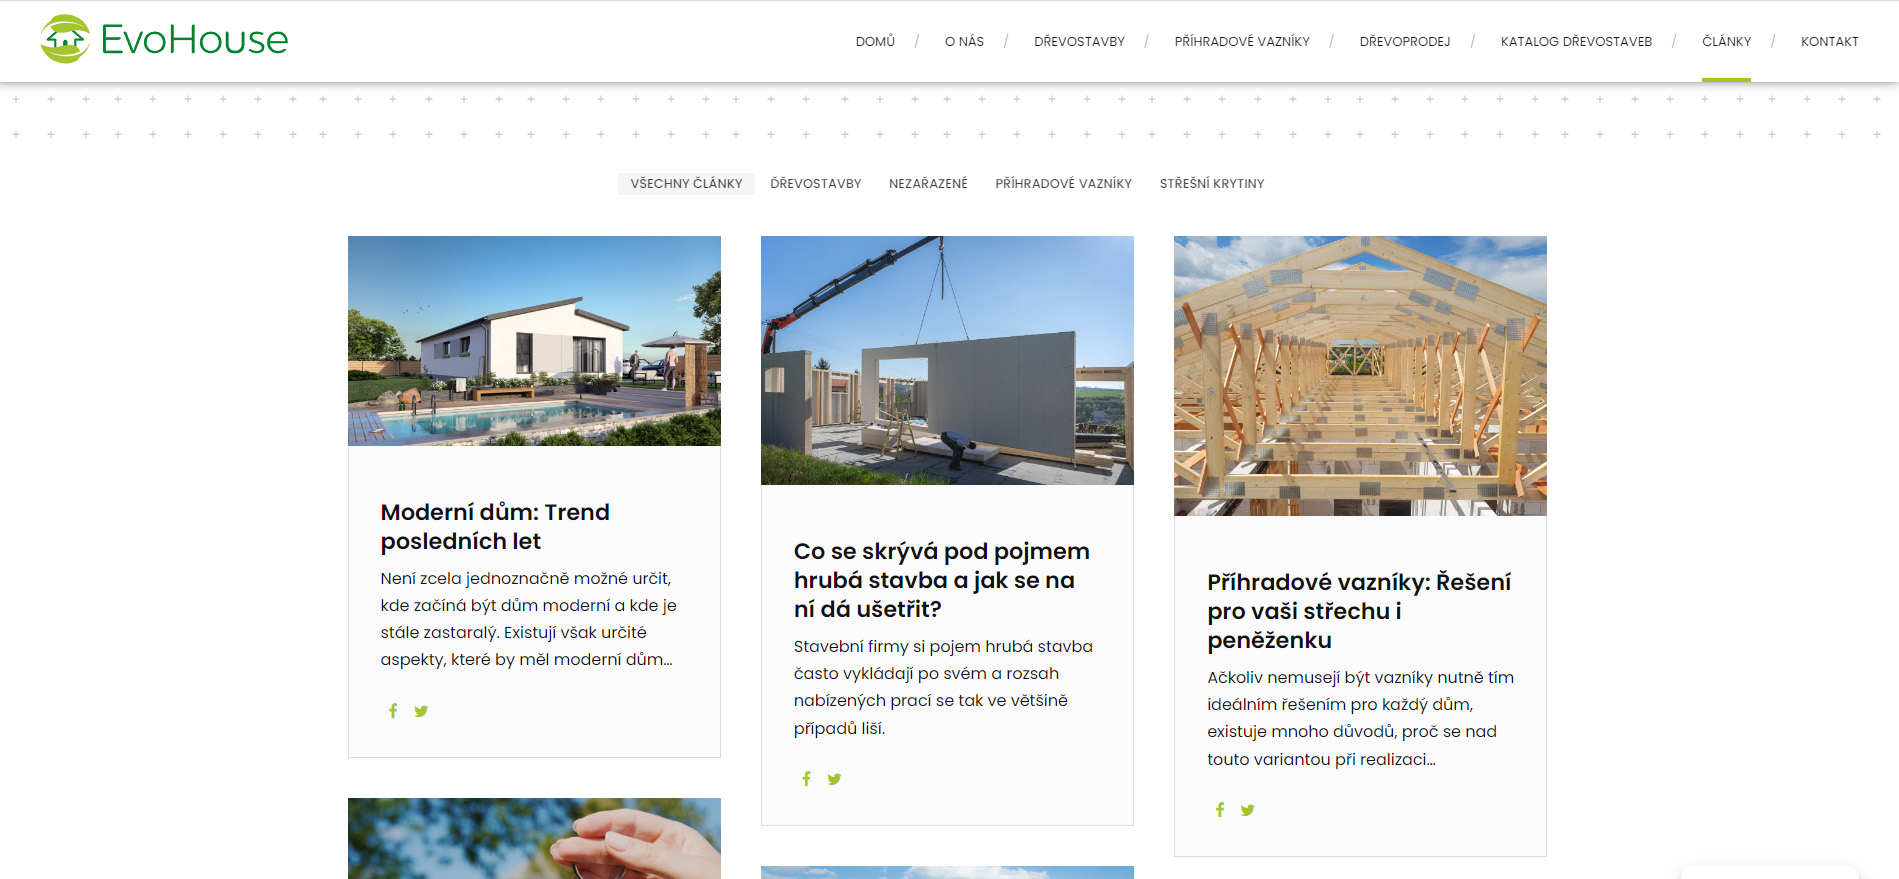The width and height of the screenshot is (1899, 879).
Task: Open the modern house with pool thumbnail
Action: tap(534, 341)
